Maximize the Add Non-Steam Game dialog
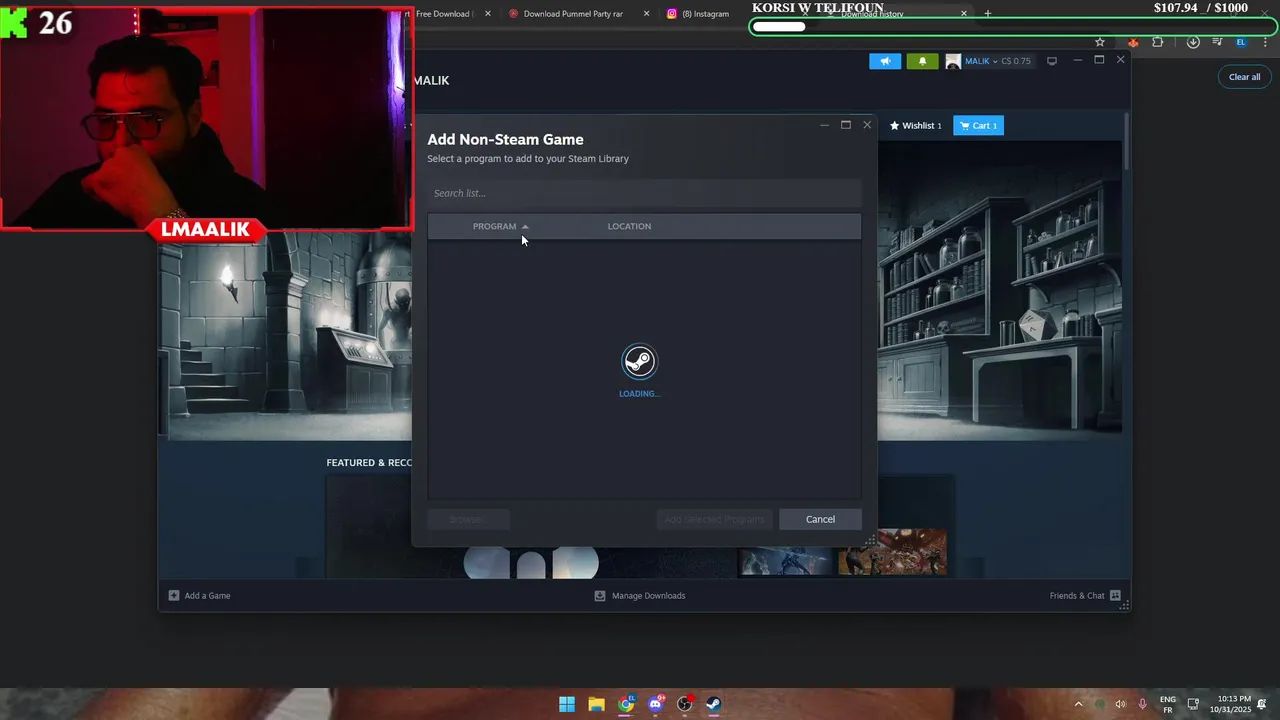The height and width of the screenshot is (720, 1280). pyautogui.click(x=846, y=125)
